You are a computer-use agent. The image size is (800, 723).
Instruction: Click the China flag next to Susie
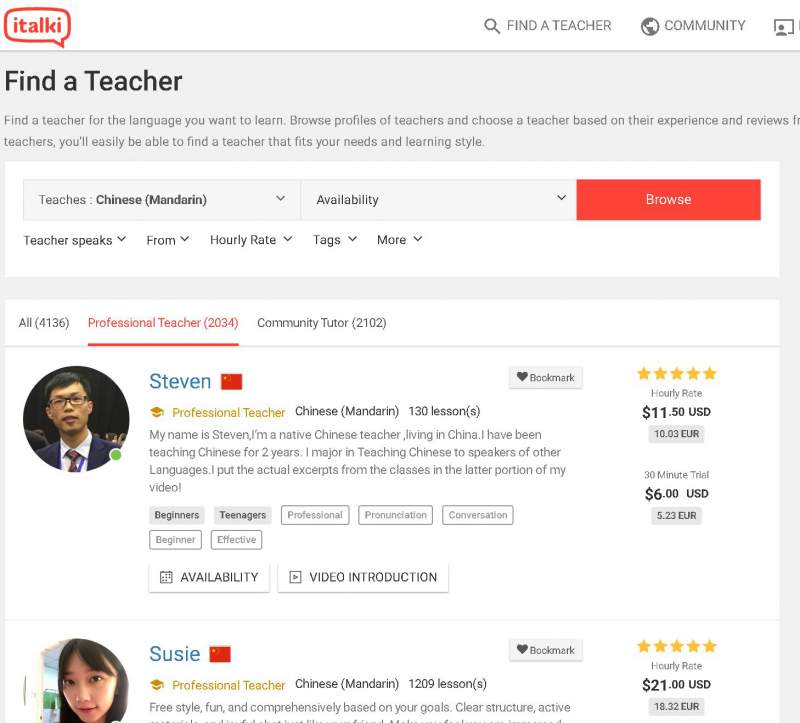pyautogui.click(x=220, y=654)
